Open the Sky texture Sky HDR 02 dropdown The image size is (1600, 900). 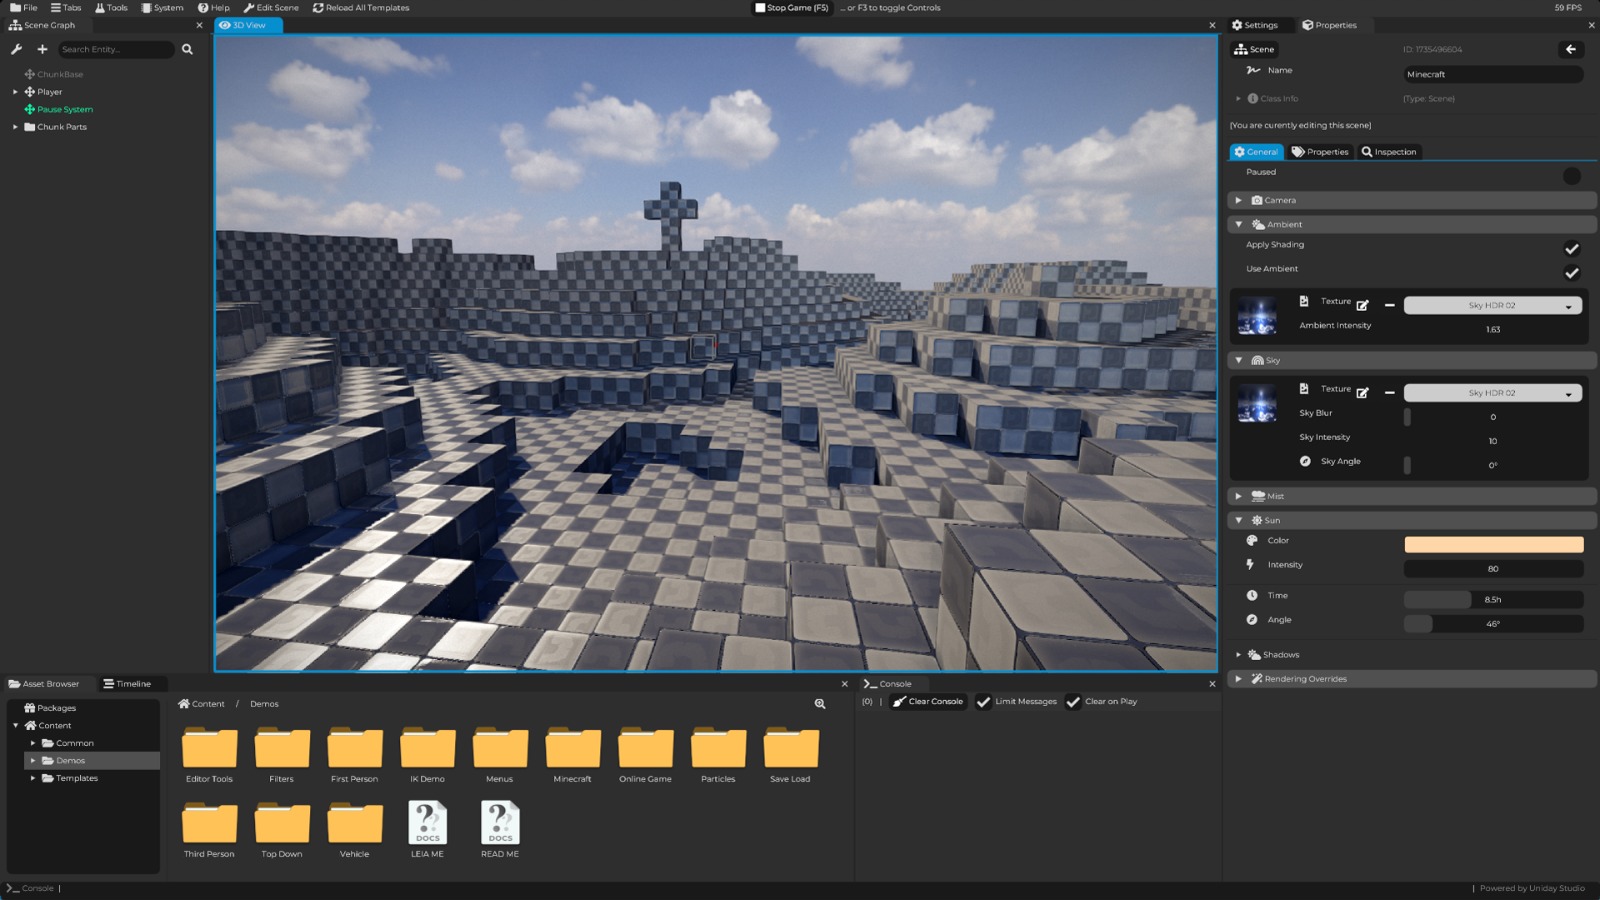(x=1492, y=393)
